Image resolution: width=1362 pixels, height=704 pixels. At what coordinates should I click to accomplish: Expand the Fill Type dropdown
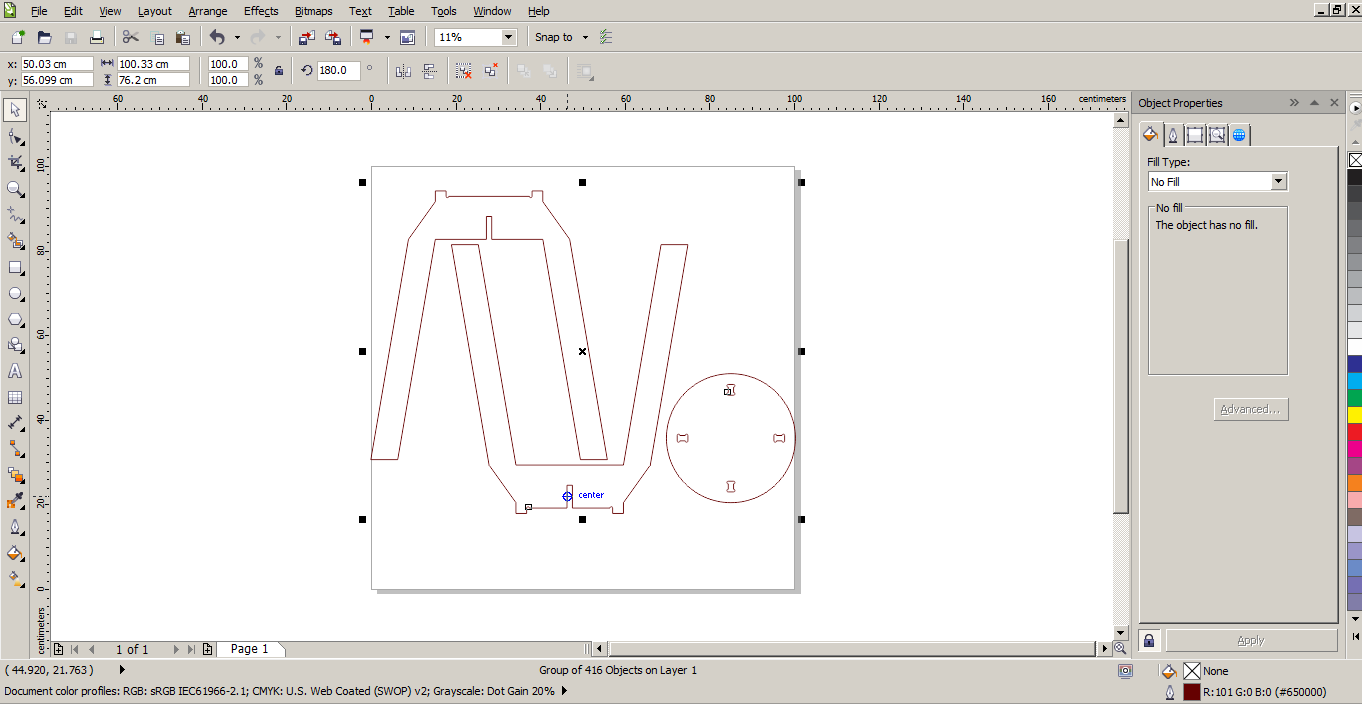click(1278, 181)
